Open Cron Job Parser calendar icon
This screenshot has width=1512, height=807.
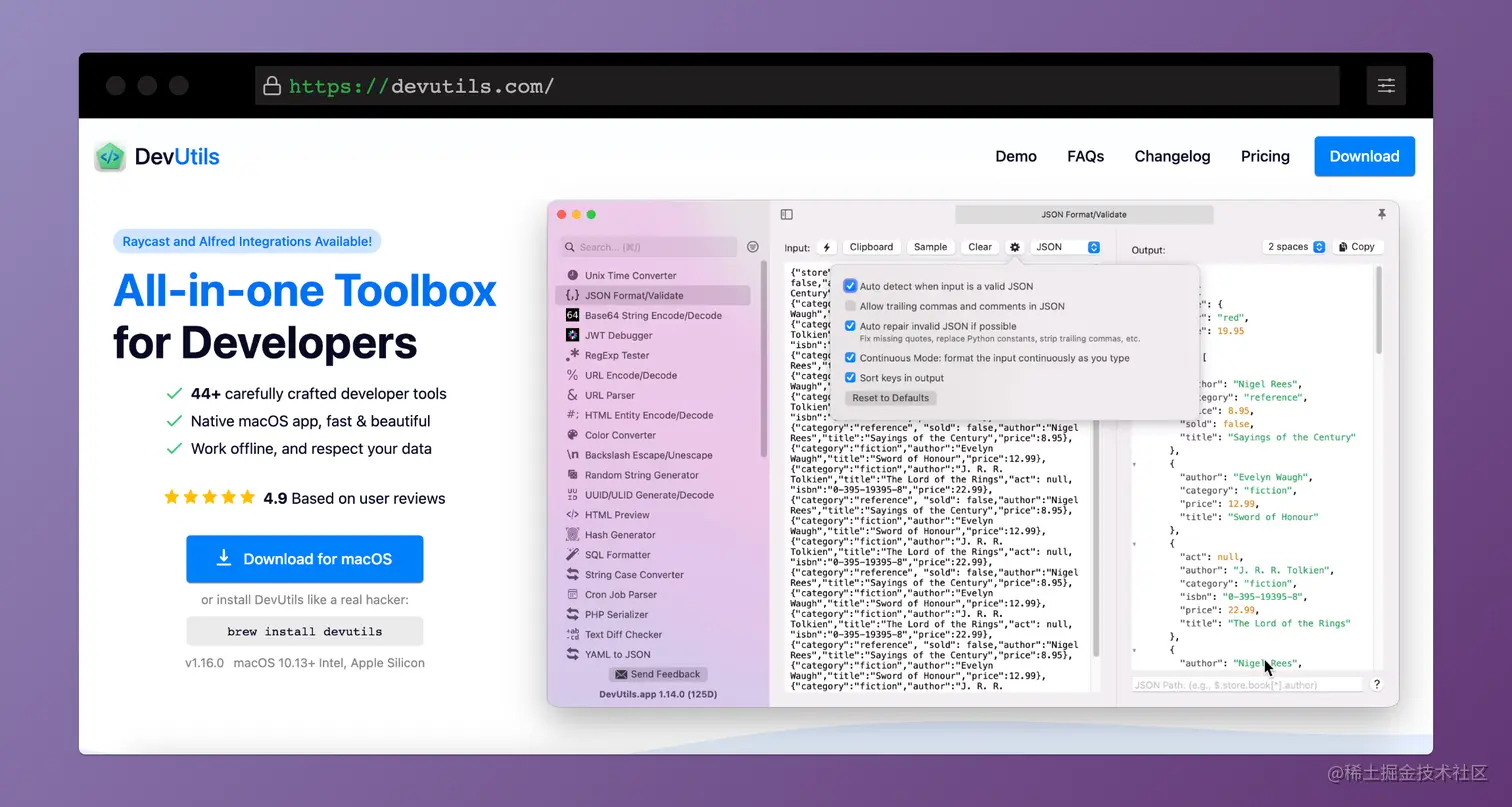(572, 595)
